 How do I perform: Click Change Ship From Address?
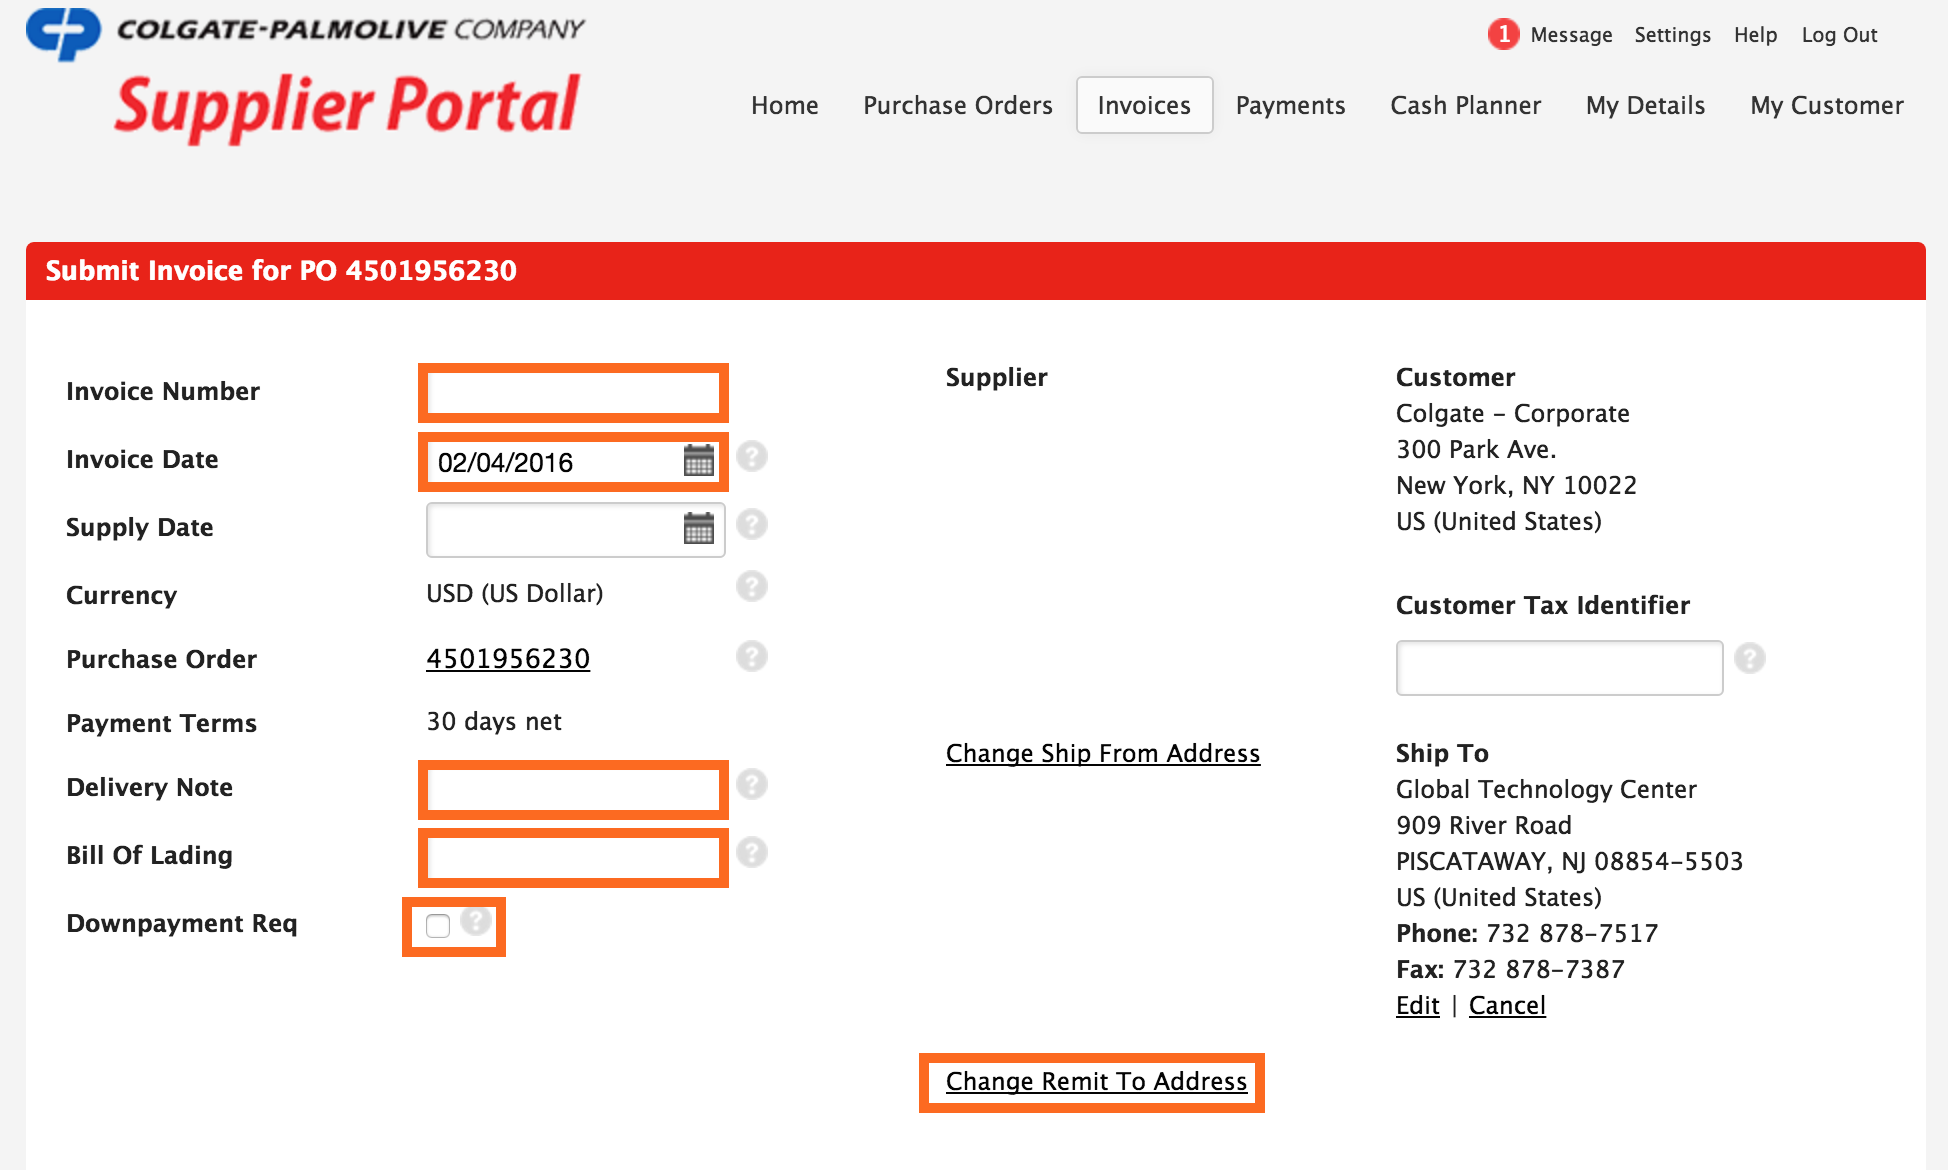coord(1101,753)
